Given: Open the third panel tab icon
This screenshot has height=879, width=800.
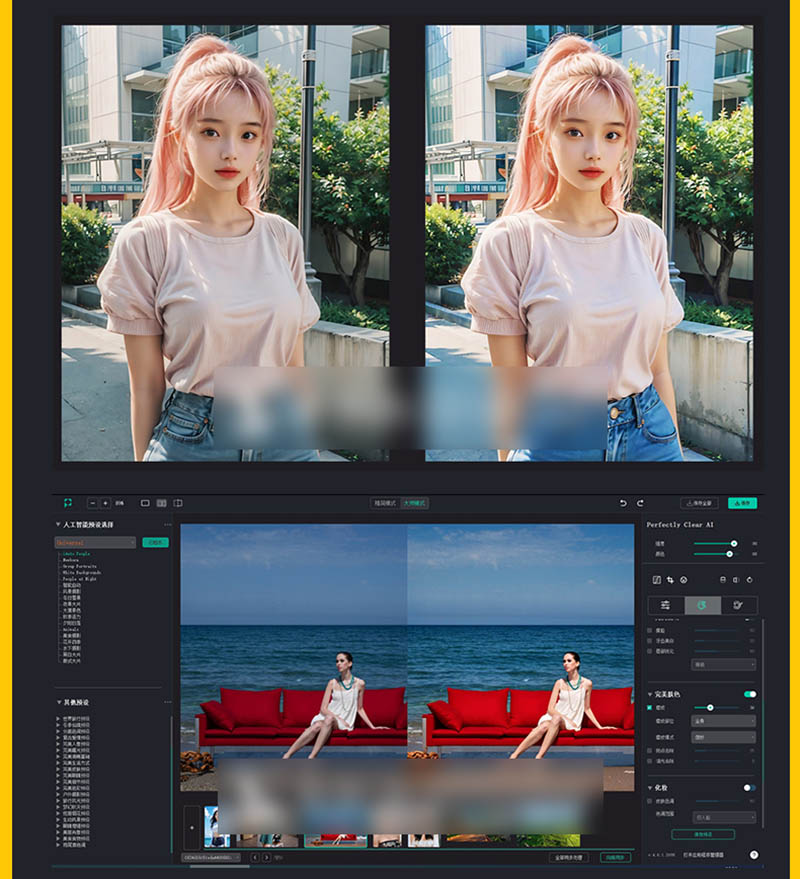Looking at the screenshot, I should (x=738, y=605).
